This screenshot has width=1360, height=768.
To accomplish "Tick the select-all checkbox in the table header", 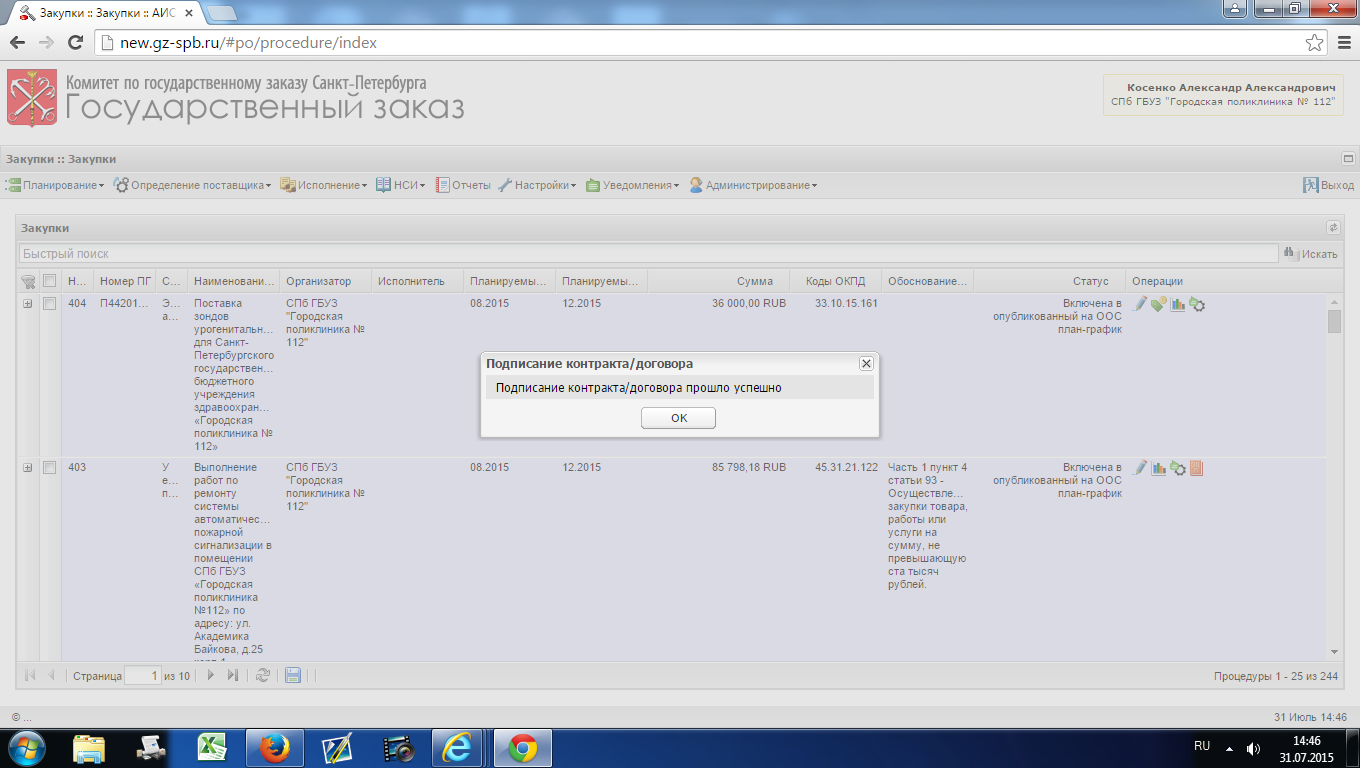I will (49, 281).
